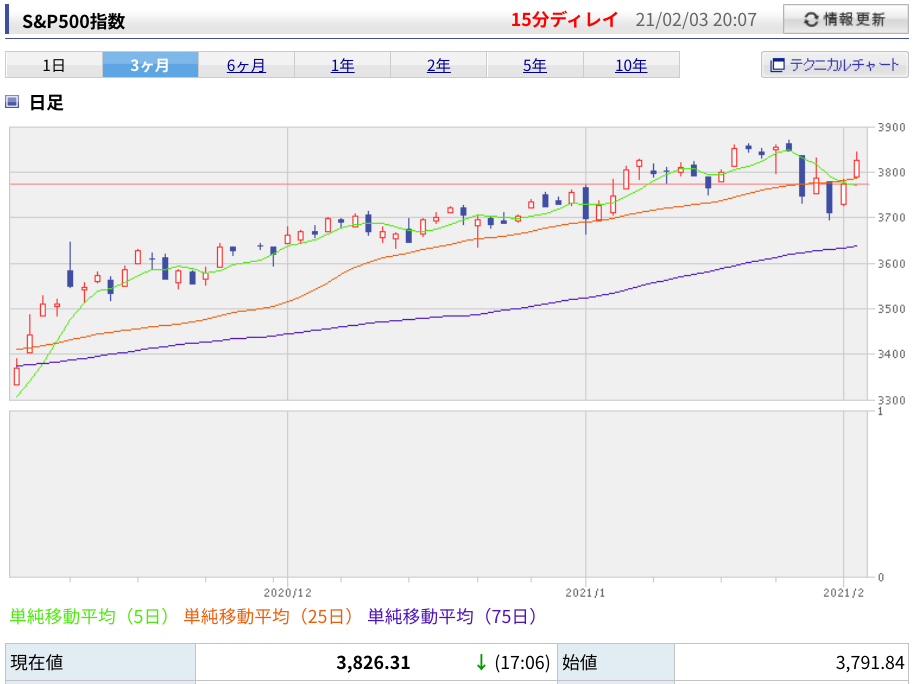The height and width of the screenshot is (684, 914).
Task: Switch to the 10年 period tab
Action: click(631, 65)
